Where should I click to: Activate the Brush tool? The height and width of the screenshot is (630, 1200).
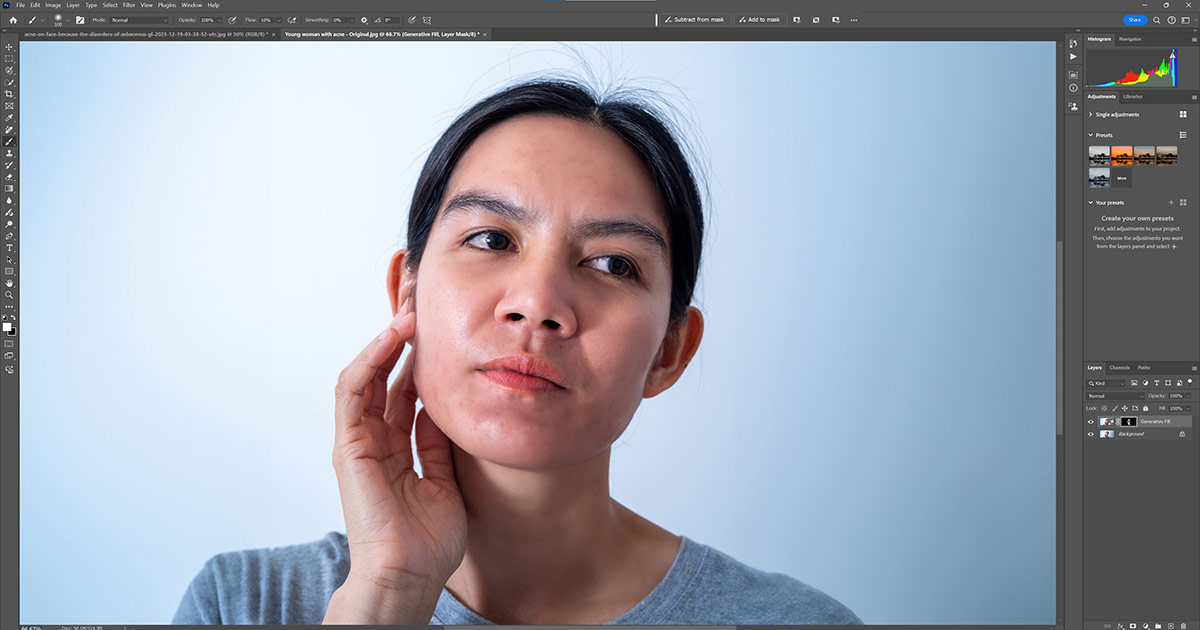click(8, 142)
